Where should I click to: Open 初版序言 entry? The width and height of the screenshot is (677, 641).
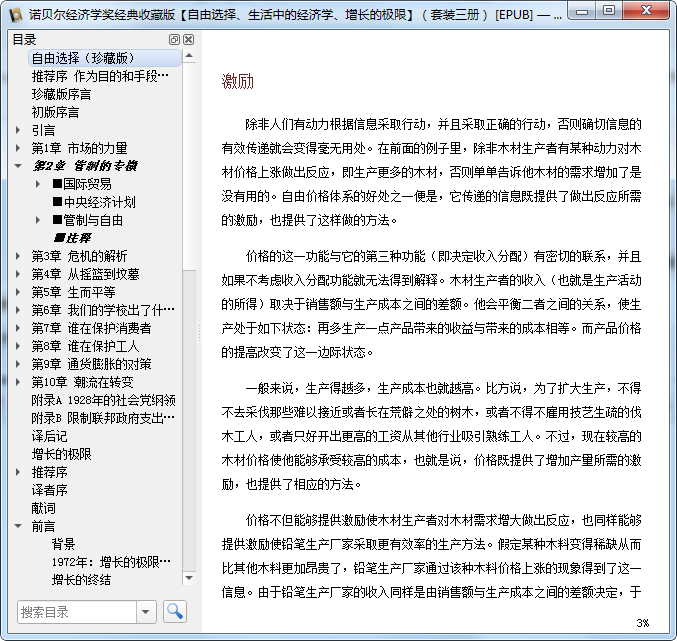[55, 112]
